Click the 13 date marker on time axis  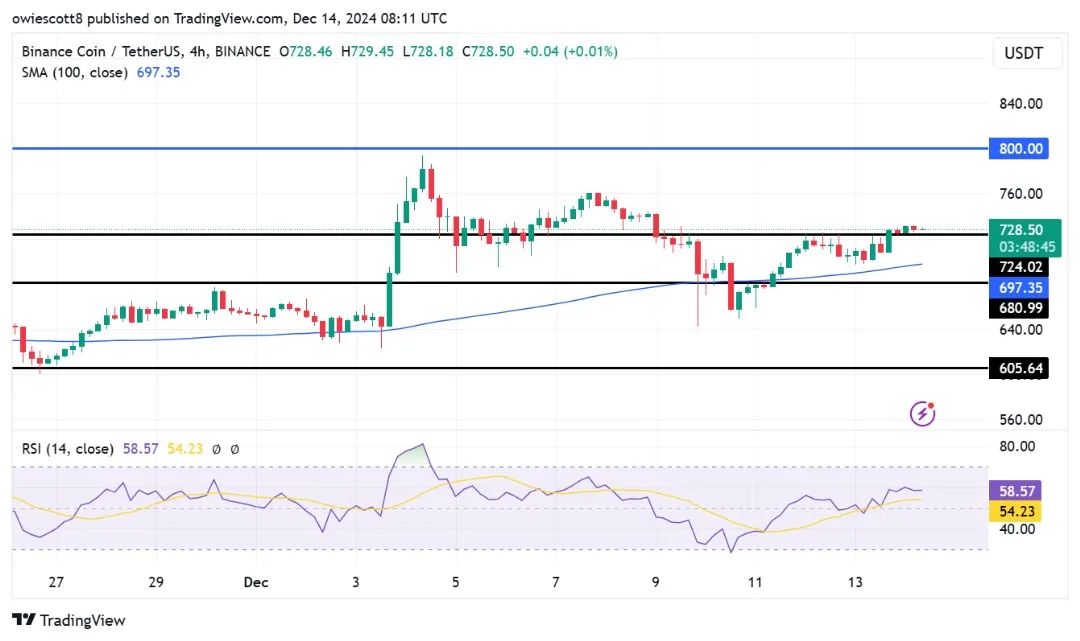pyautogui.click(x=855, y=582)
